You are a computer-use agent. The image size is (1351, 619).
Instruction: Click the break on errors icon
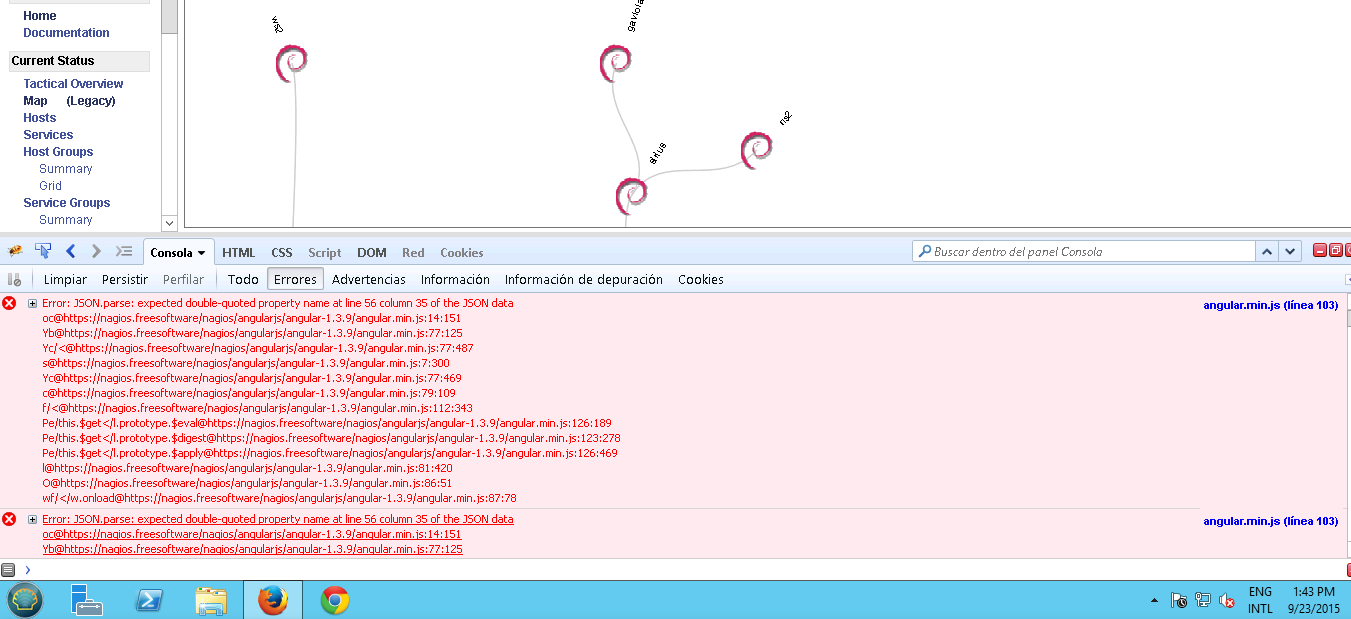(15, 280)
